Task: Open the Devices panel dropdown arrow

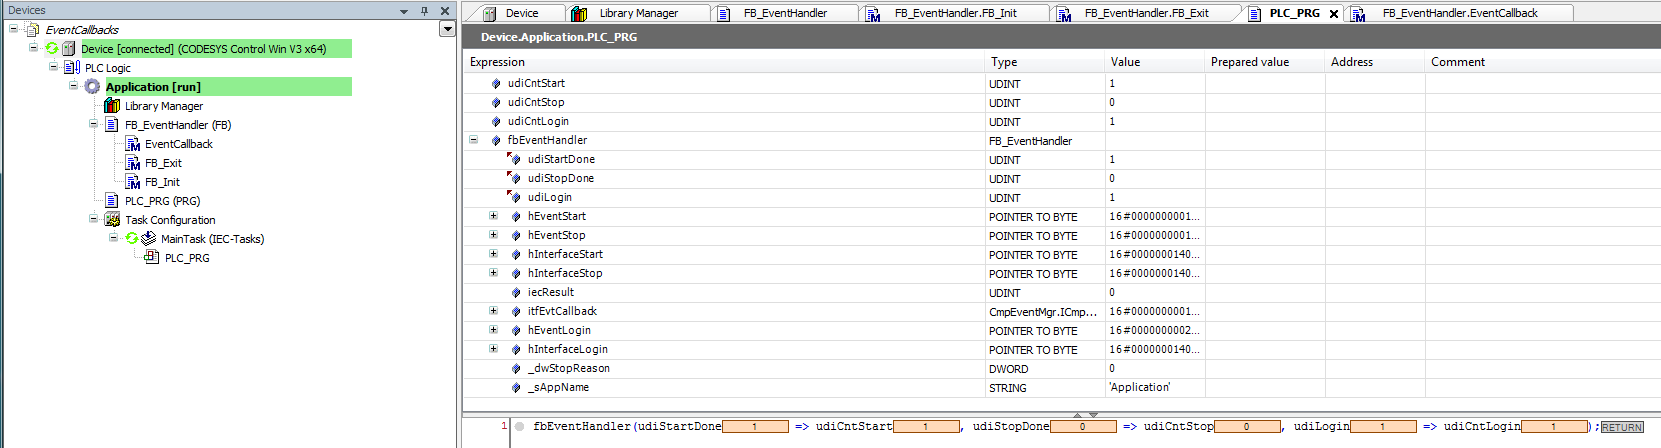Action: pyautogui.click(x=404, y=11)
